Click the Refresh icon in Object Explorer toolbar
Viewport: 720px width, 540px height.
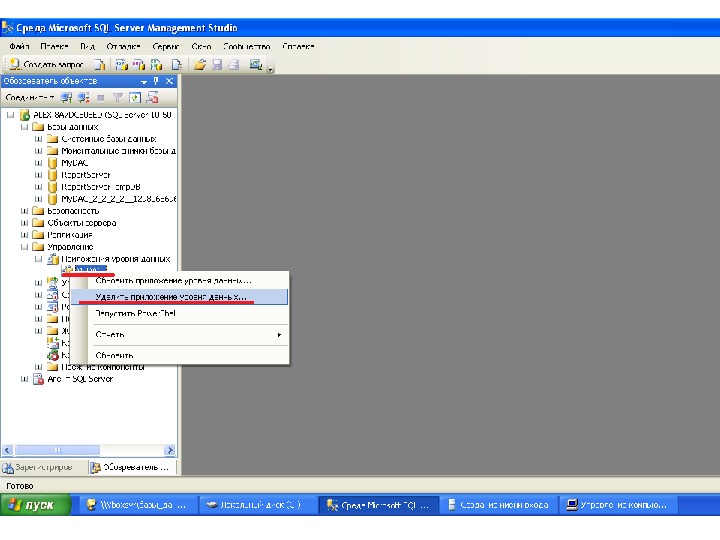(135, 97)
